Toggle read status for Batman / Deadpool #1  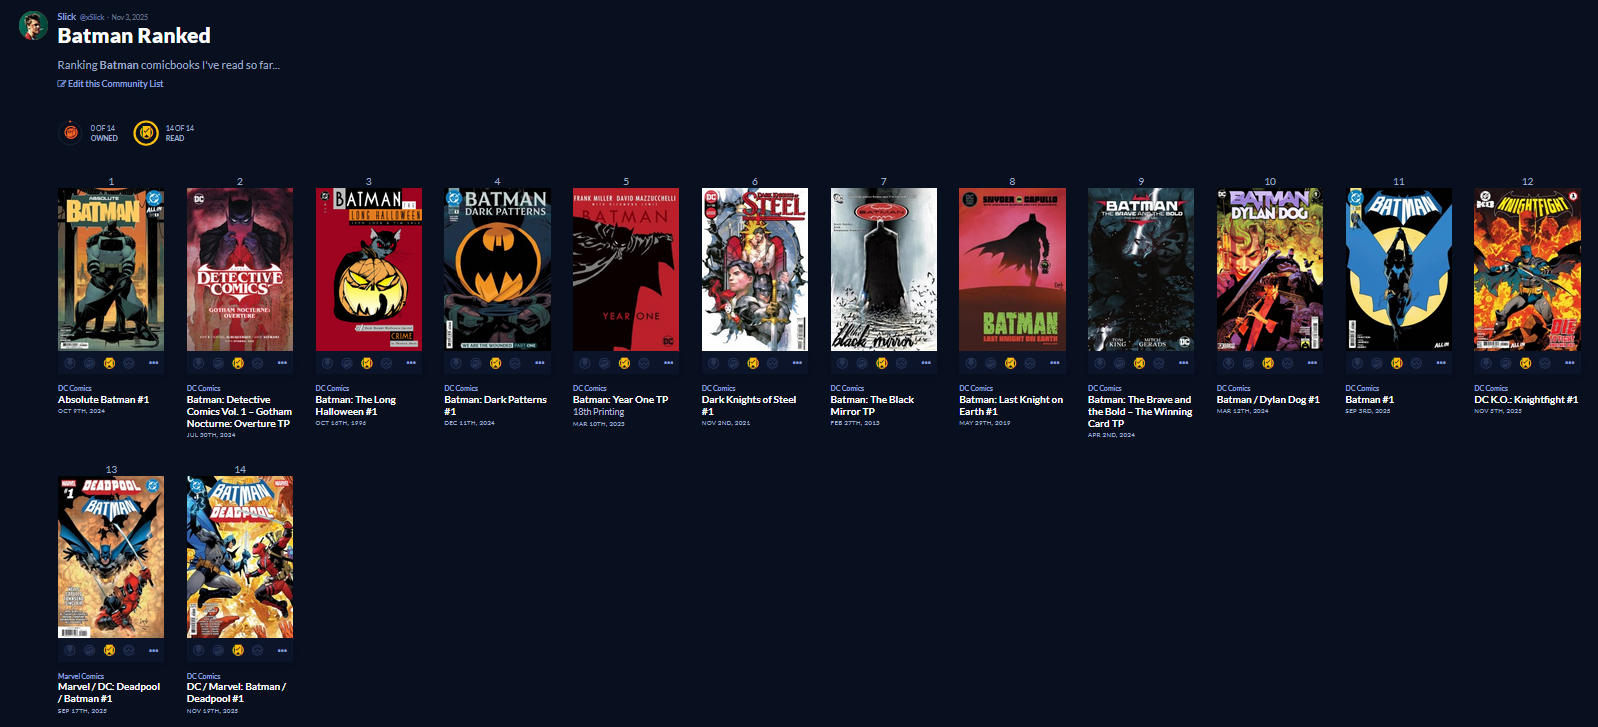coord(238,650)
